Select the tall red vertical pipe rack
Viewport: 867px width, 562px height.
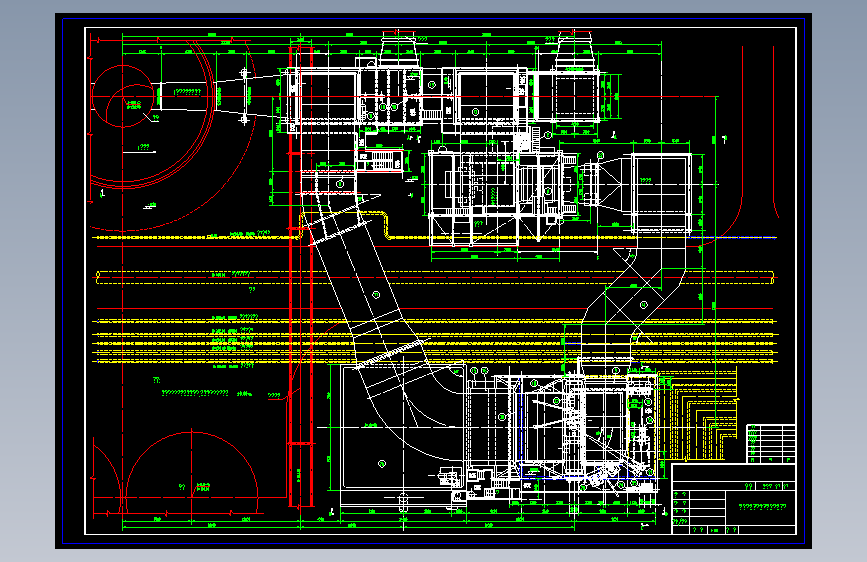tap(301, 277)
